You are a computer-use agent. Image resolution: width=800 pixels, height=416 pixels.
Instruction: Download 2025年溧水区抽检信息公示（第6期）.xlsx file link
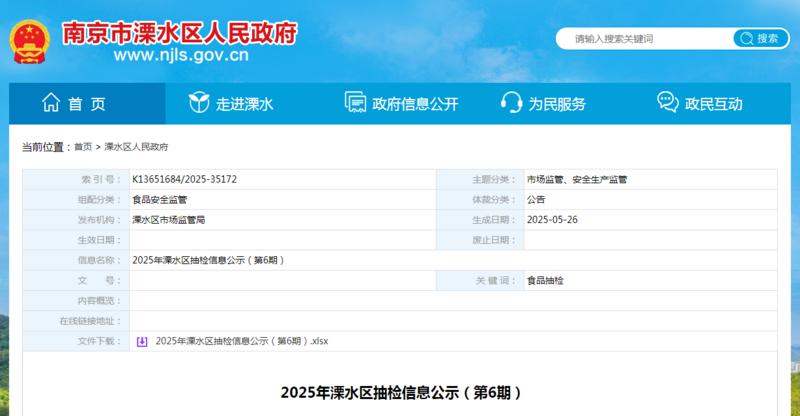pyautogui.click(x=242, y=341)
